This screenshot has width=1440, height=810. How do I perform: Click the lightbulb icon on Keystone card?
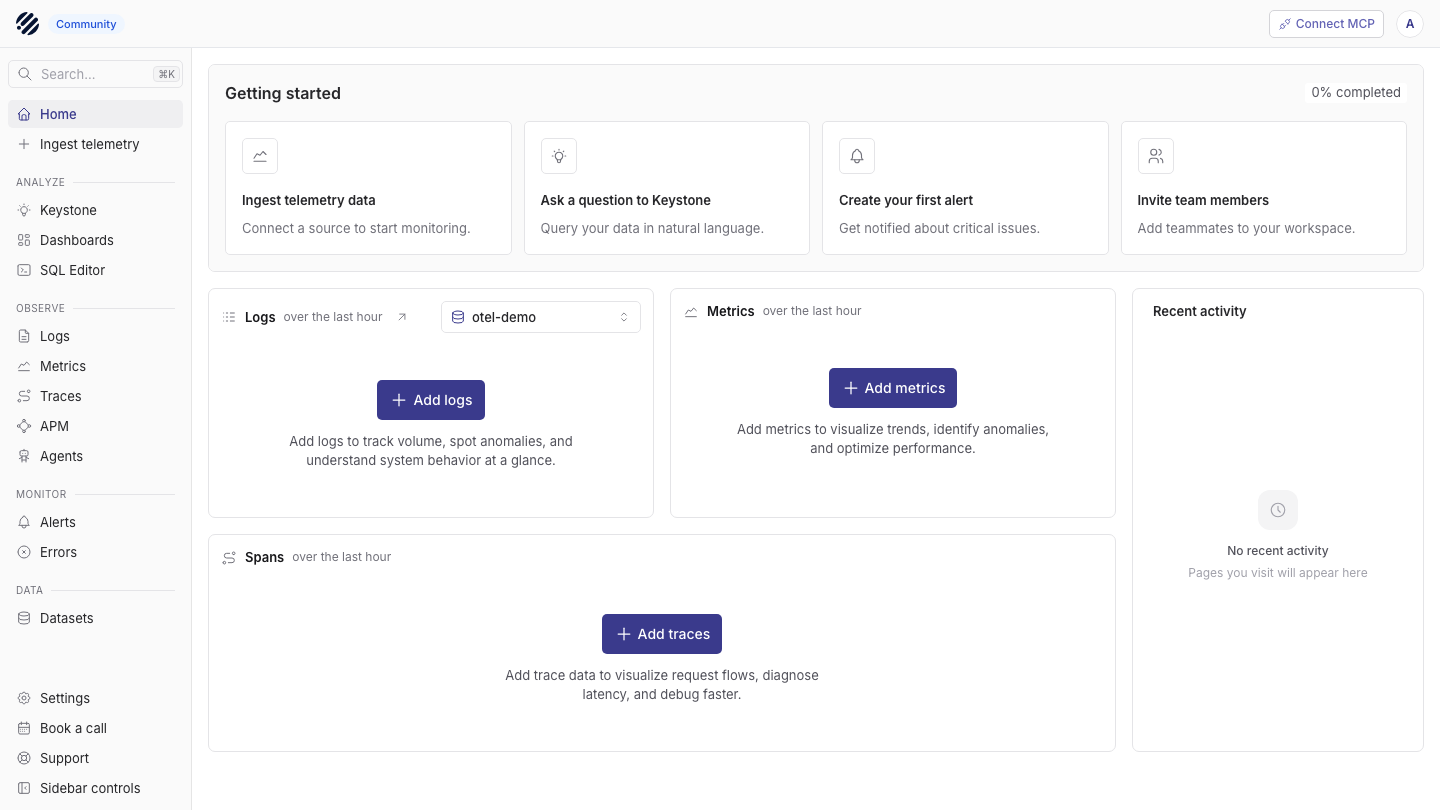[559, 156]
